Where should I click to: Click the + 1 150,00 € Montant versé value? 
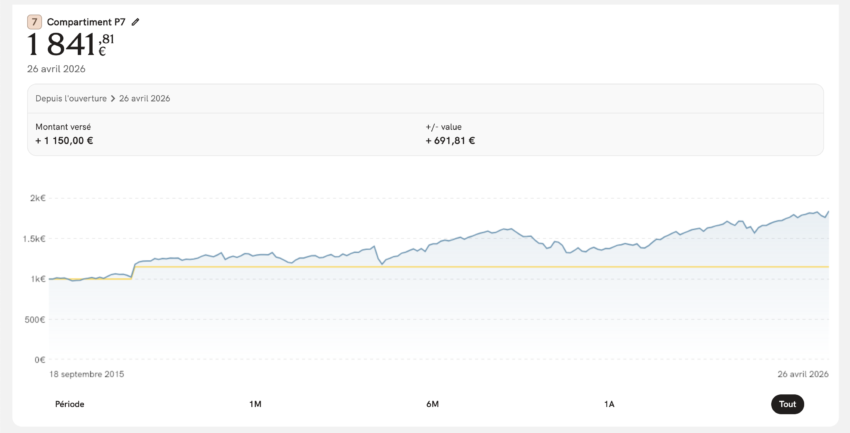pos(64,141)
